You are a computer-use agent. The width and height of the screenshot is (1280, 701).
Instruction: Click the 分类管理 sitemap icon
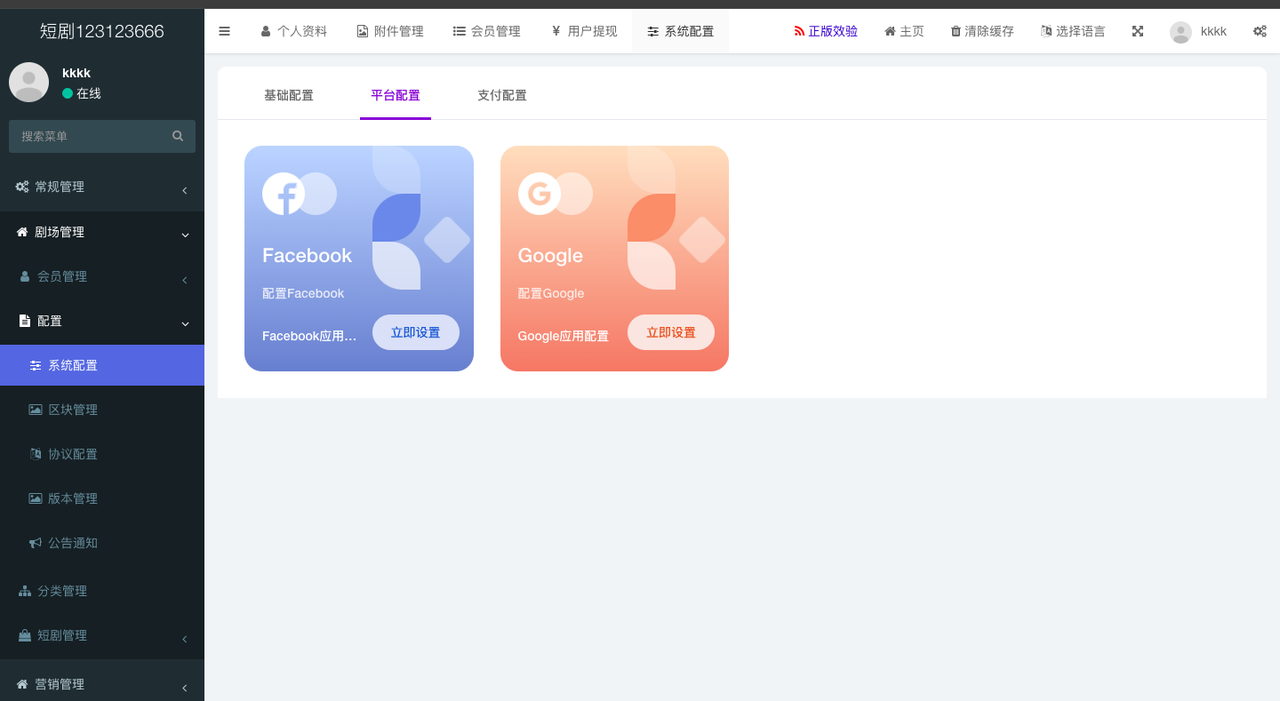(x=25, y=591)
